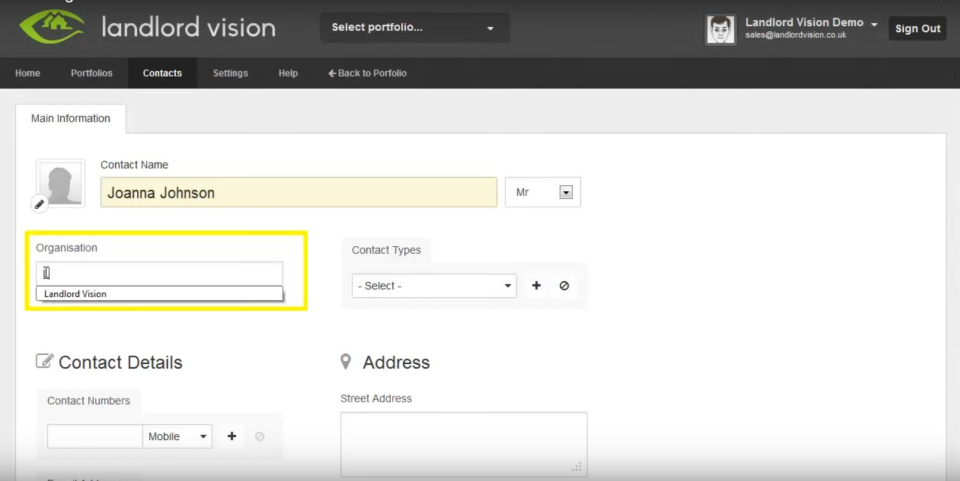960x481 pixels.
Task: Open the Contacts menu item
Action: pyautogui.click(x=162, y=73)
